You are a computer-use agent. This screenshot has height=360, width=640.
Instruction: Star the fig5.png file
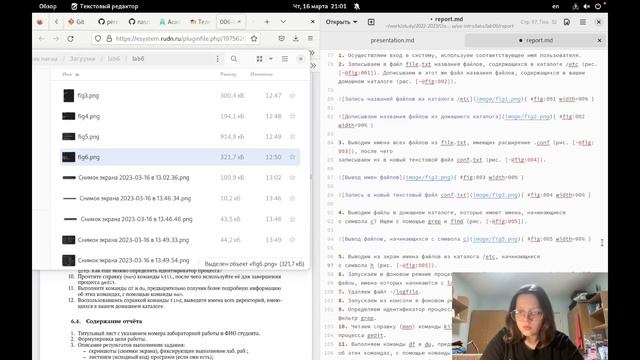tap(292, 136)
